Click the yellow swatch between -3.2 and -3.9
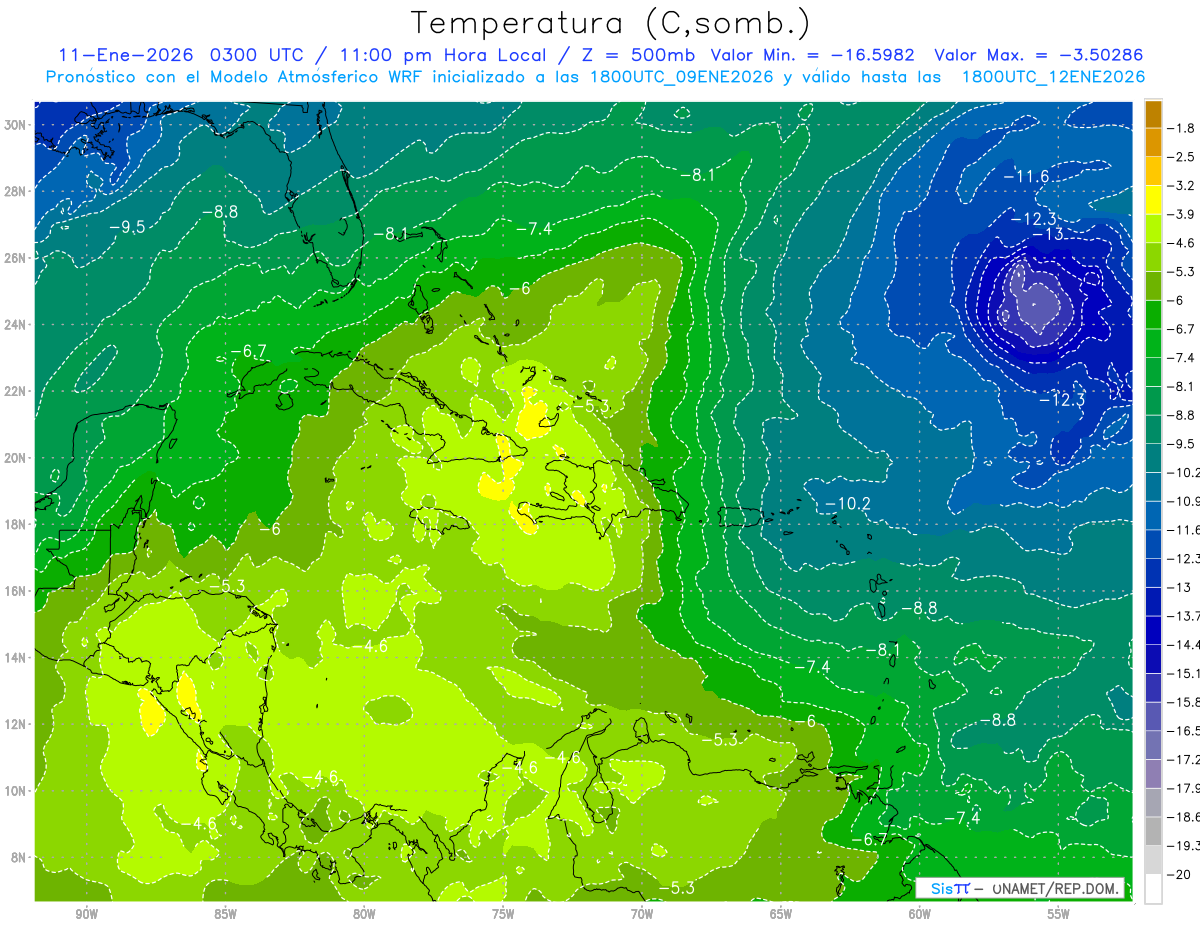Image resolution: width=1200 pixels, height=927 pixels. 1153,200
